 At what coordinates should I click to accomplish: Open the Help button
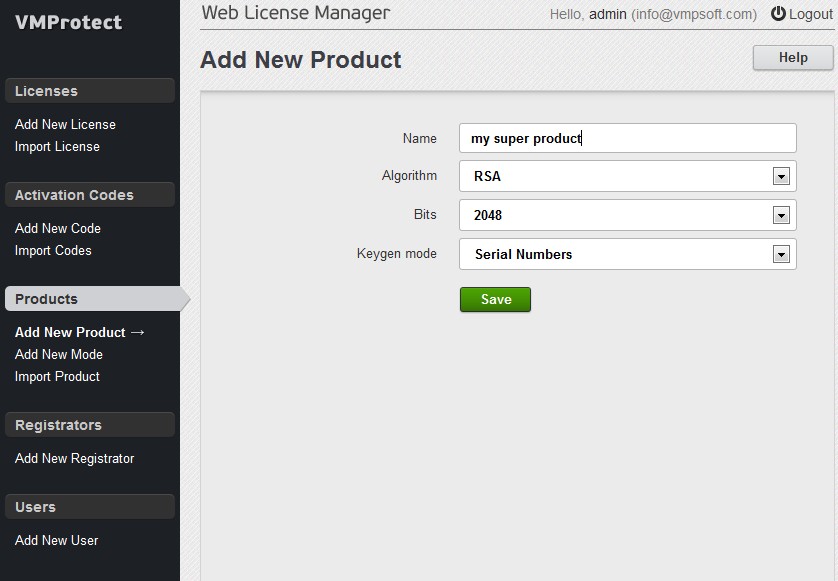tap(793, 58)
